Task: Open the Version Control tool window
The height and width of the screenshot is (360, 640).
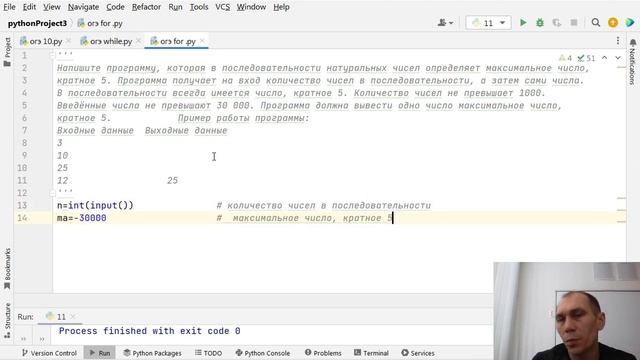Action: point(49,353)
